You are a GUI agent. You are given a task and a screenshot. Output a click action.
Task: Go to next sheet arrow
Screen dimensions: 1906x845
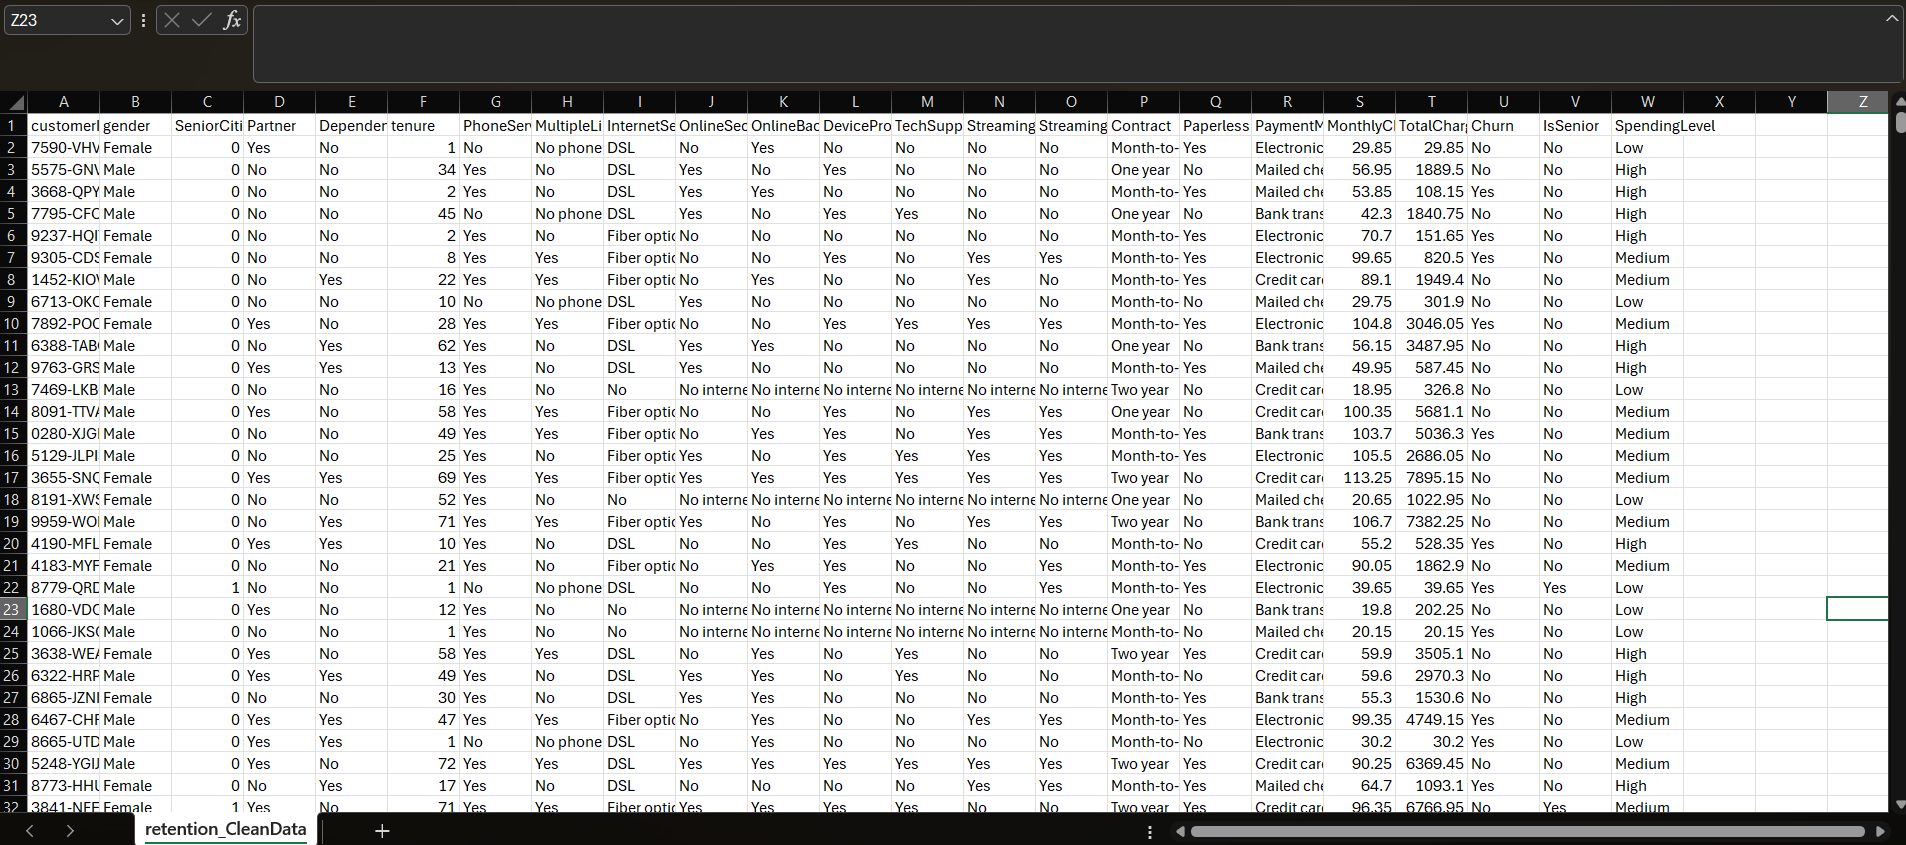pyautogui.click(x=70, y=831)
